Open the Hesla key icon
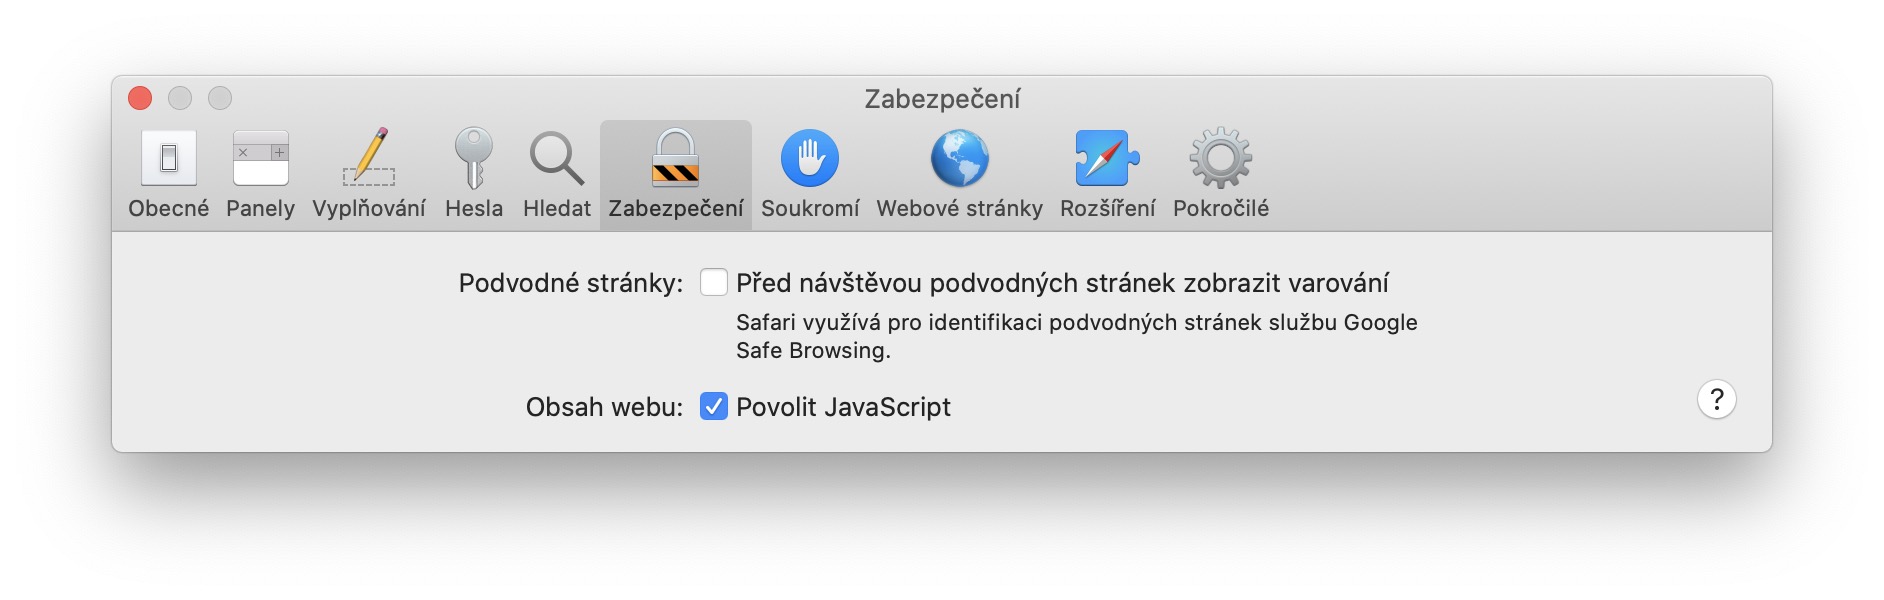This screenshot has width=1884, height=600. coord(474,158)
